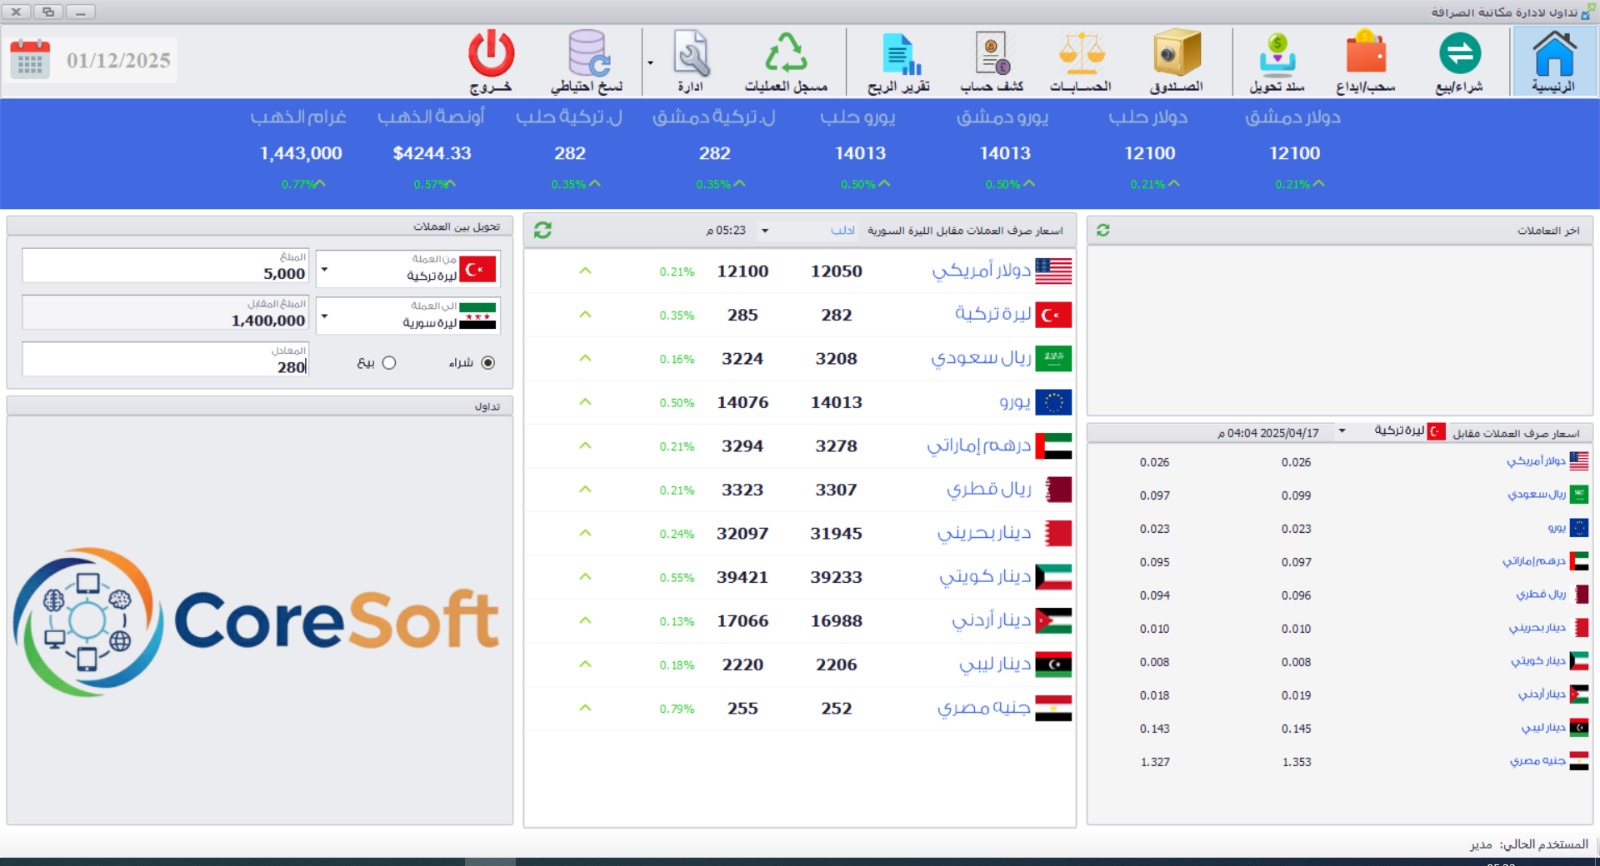Expand the Turkish lira comparison currency dropdown
Image resolution: width=1600 pixels, height=866 pixels.
(1342, 432)
